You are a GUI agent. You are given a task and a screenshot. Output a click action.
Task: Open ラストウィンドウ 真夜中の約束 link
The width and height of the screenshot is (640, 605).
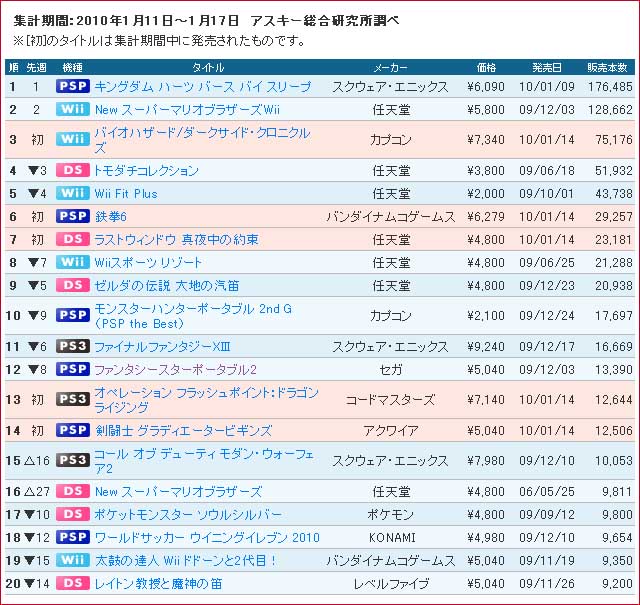tap(177, 240)
